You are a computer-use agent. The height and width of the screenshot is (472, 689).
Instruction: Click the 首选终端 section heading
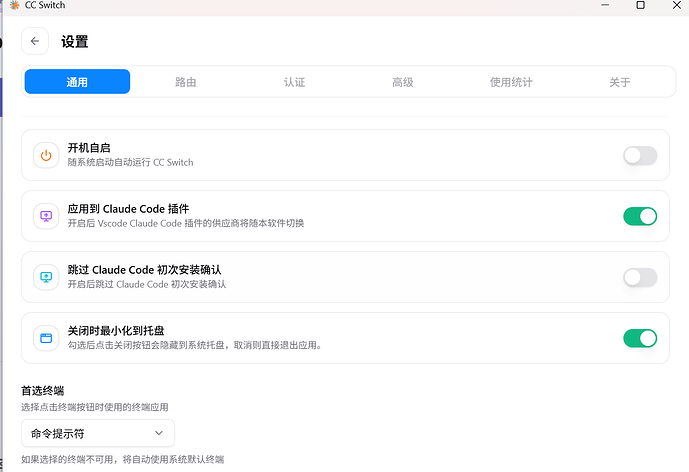tap(43, 391)
